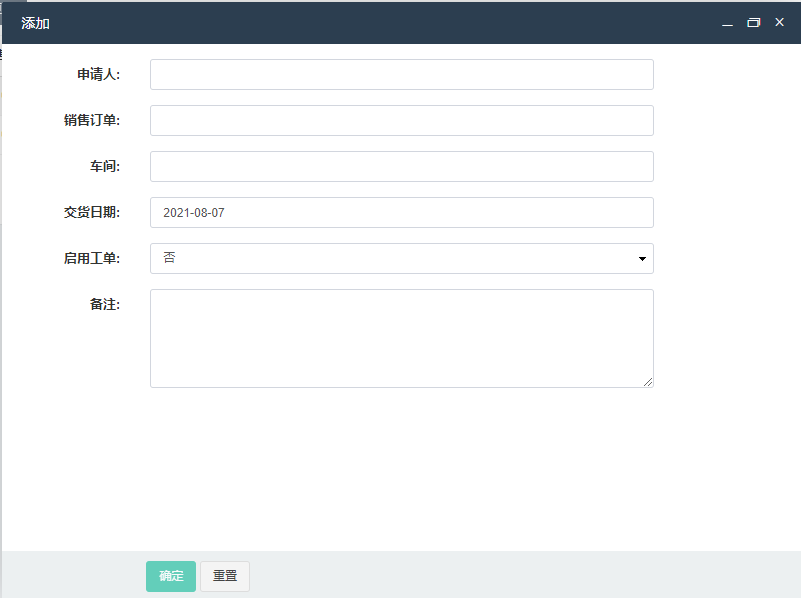Click the 销售订单 label text

coord(92,121)
